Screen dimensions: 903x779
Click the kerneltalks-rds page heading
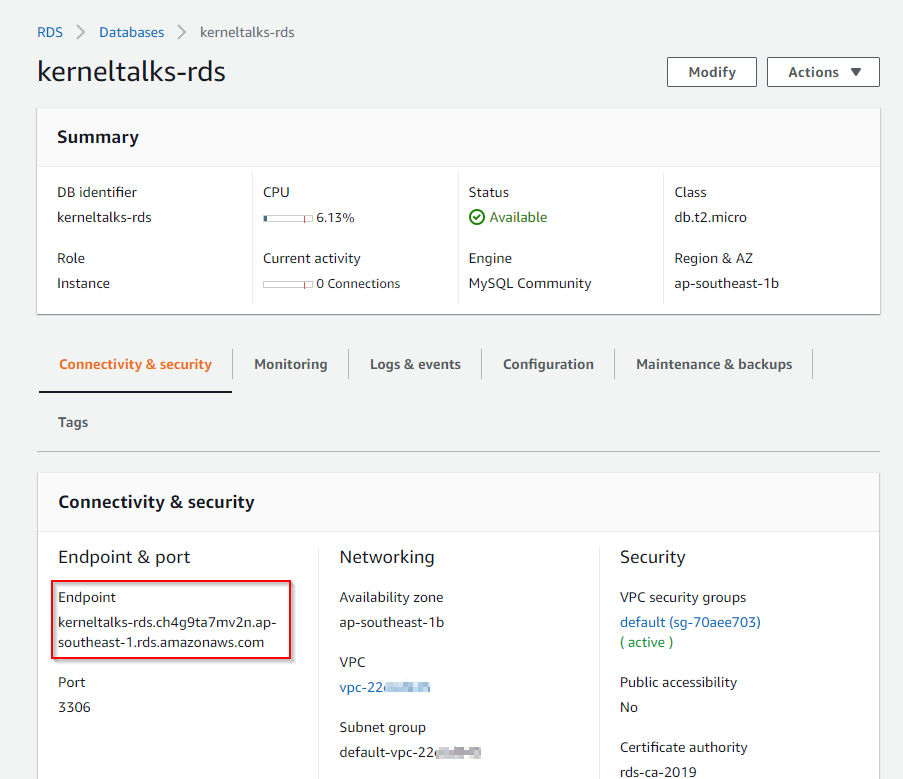(131, 71)
